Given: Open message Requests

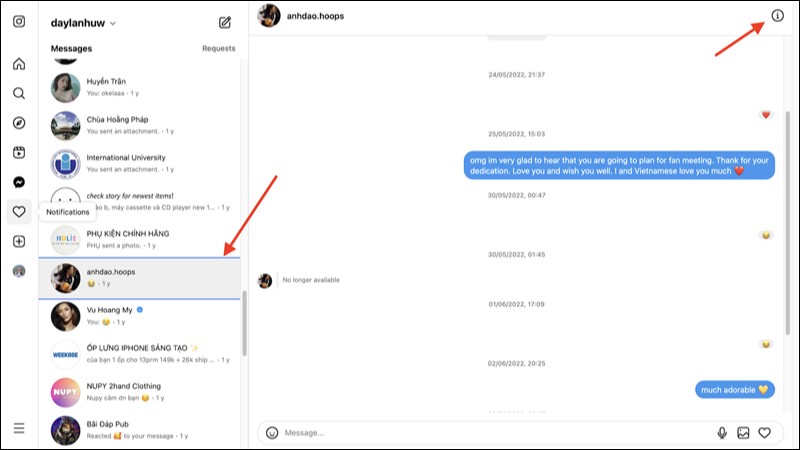Looking at the screenshot, I should click(218, 48).
